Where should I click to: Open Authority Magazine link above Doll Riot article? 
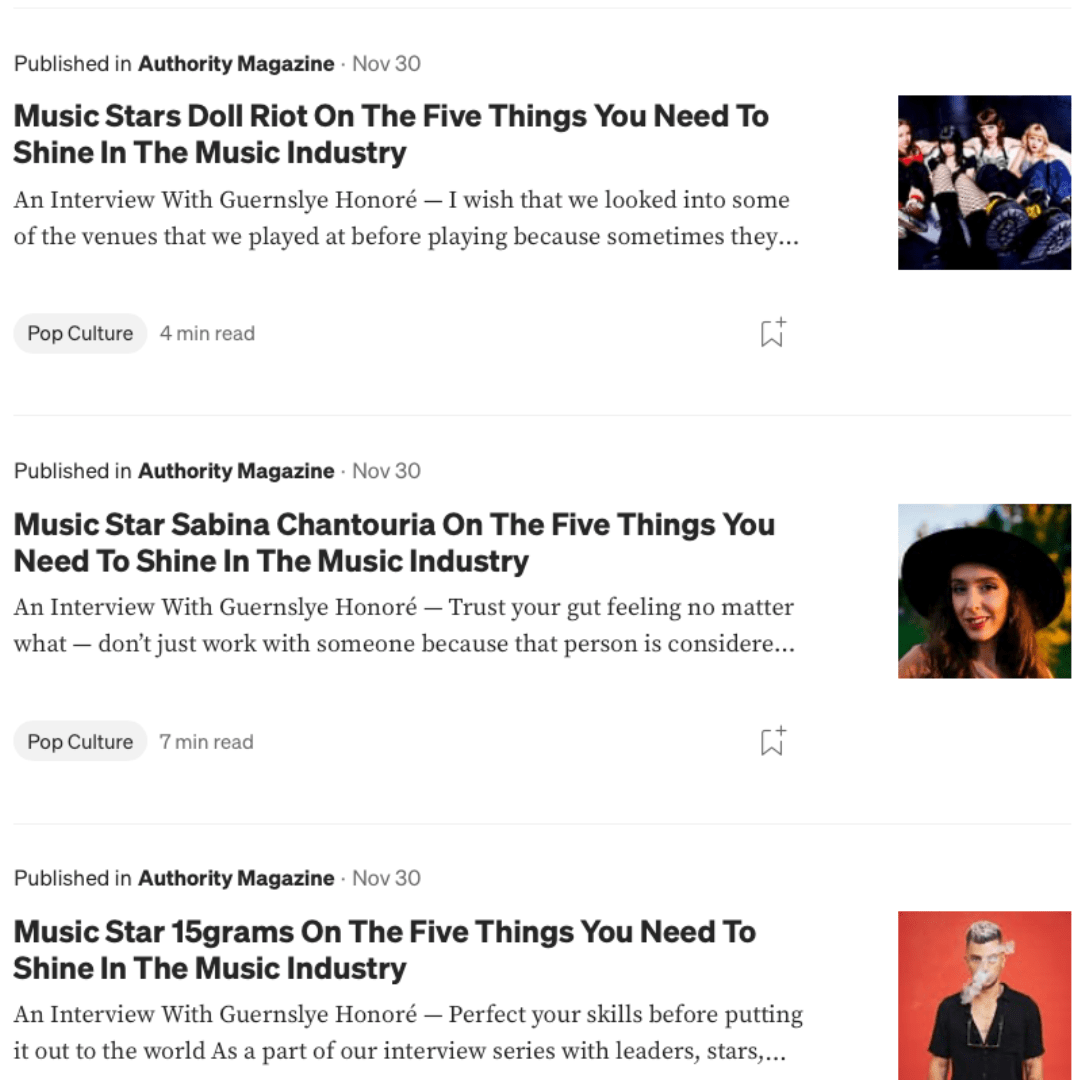pyautogui.click(x=236, y=64)
